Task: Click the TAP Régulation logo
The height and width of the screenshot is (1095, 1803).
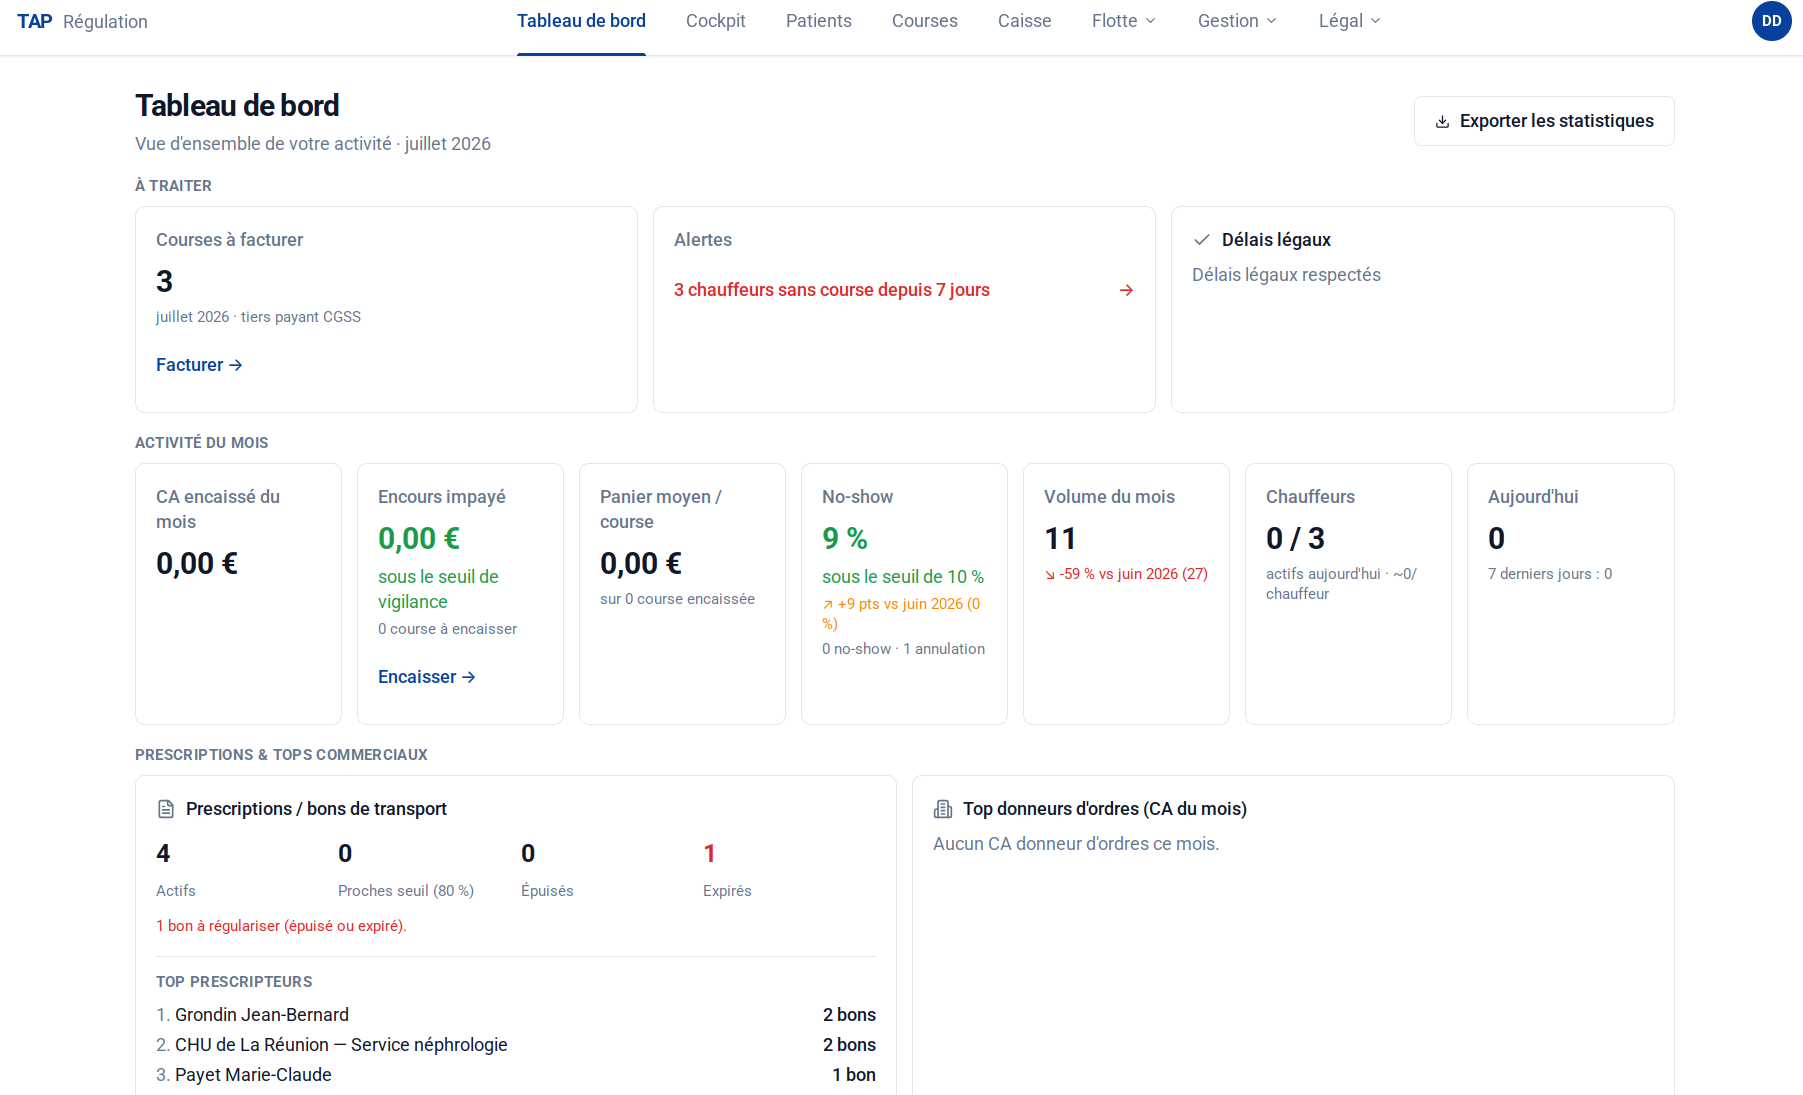Action: [82, 21]
